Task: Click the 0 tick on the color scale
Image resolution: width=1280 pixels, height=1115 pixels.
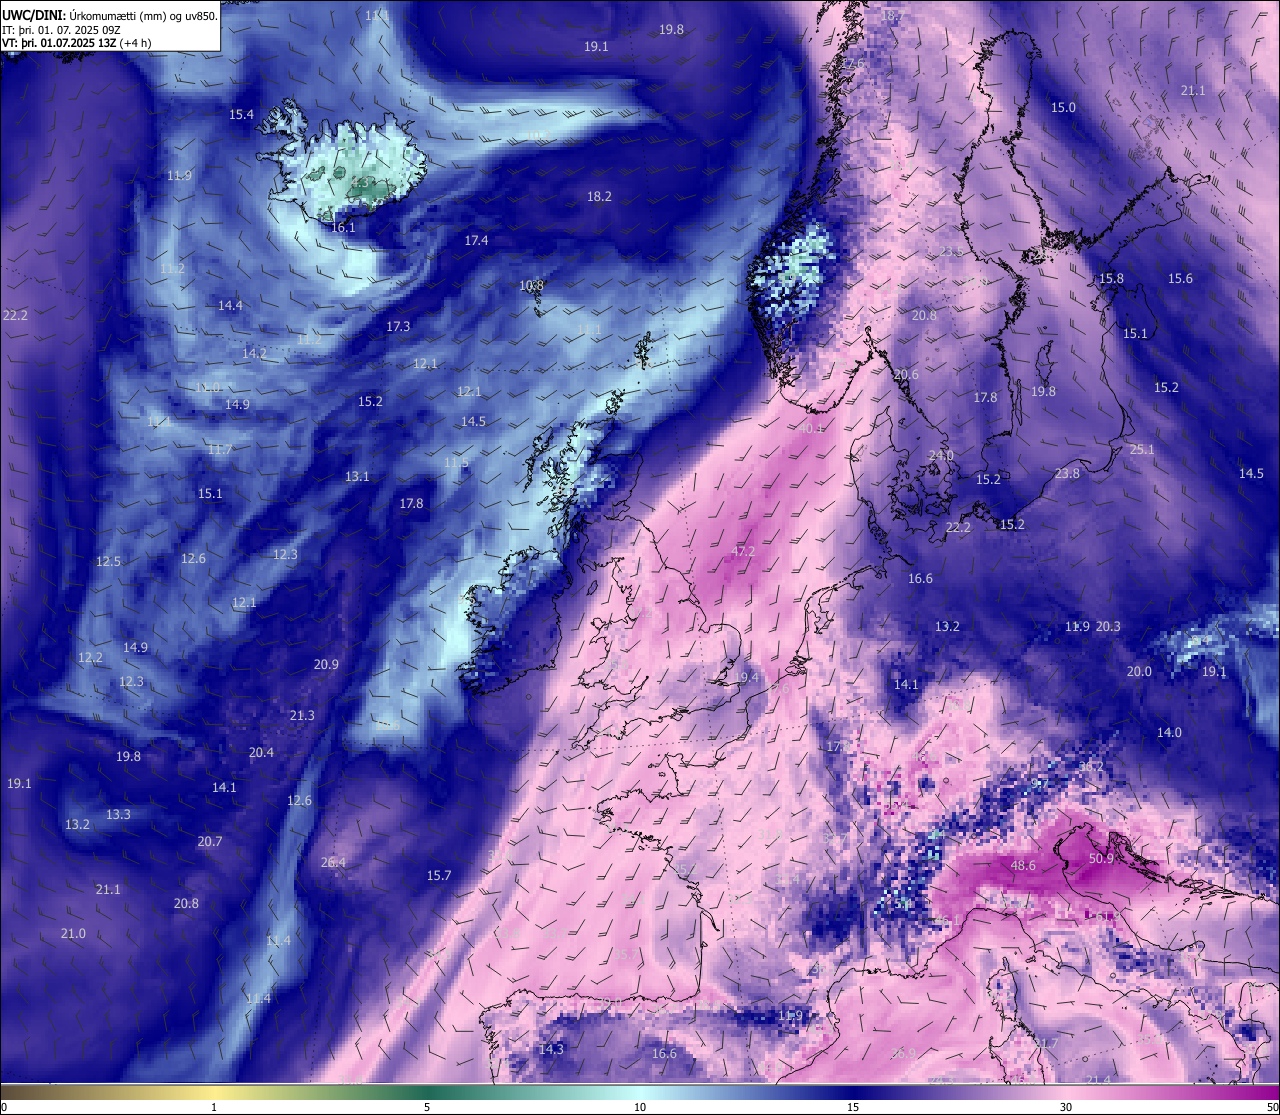Action: point(4,1107)
